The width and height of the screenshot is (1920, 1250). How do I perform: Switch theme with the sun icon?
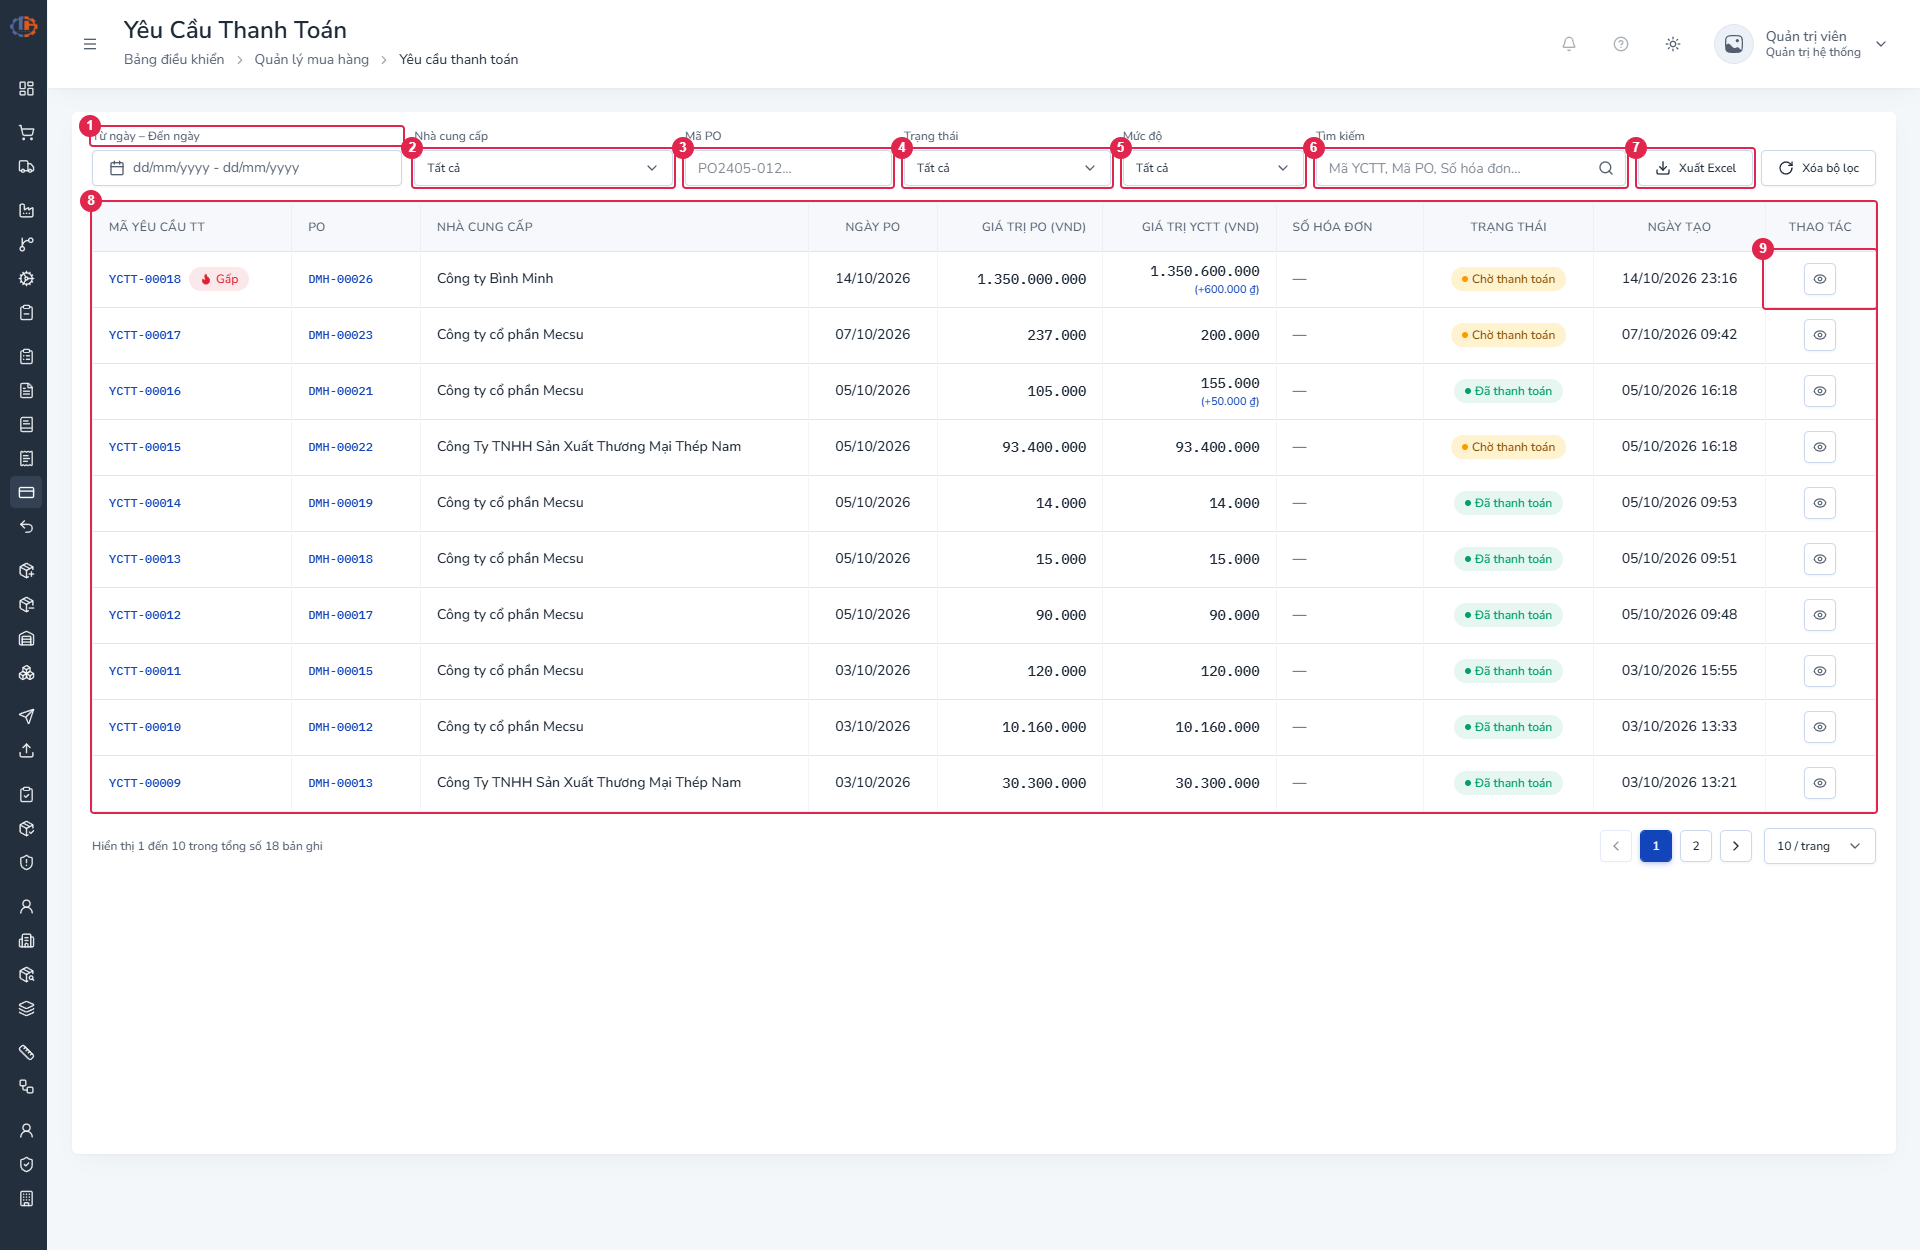tap(1673, 44)
